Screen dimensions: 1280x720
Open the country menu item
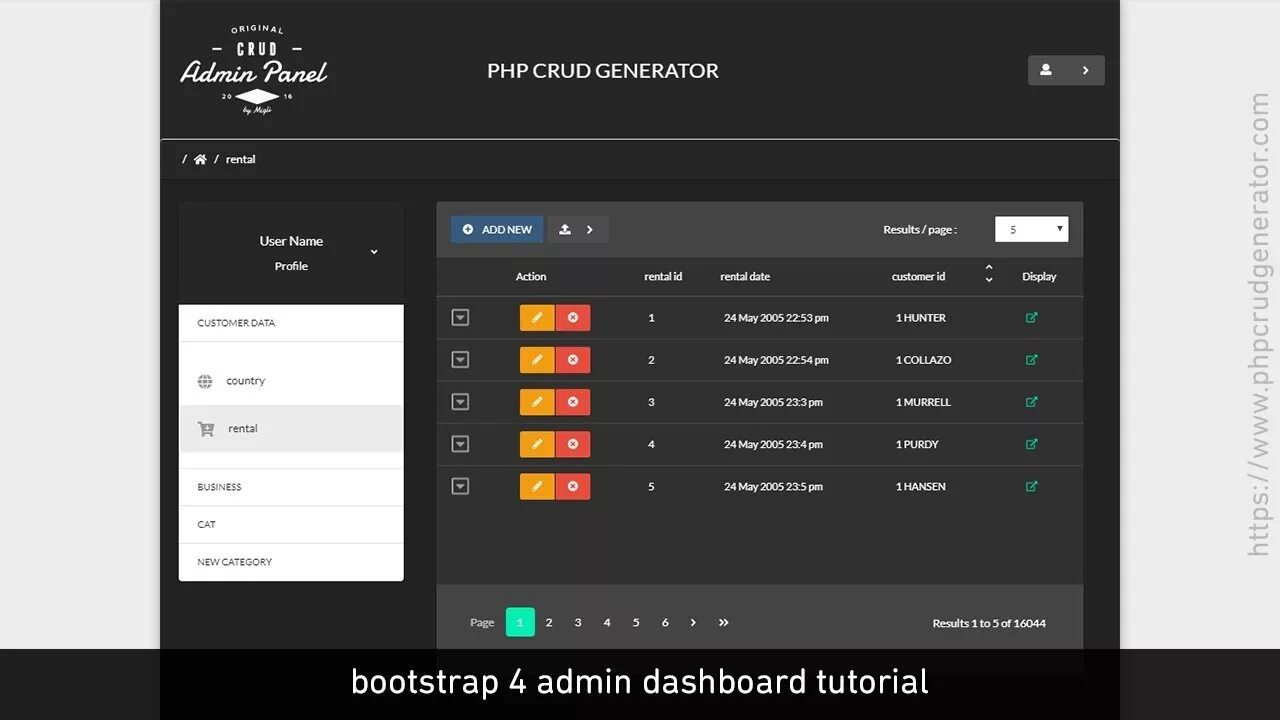(x=291, y=381)
